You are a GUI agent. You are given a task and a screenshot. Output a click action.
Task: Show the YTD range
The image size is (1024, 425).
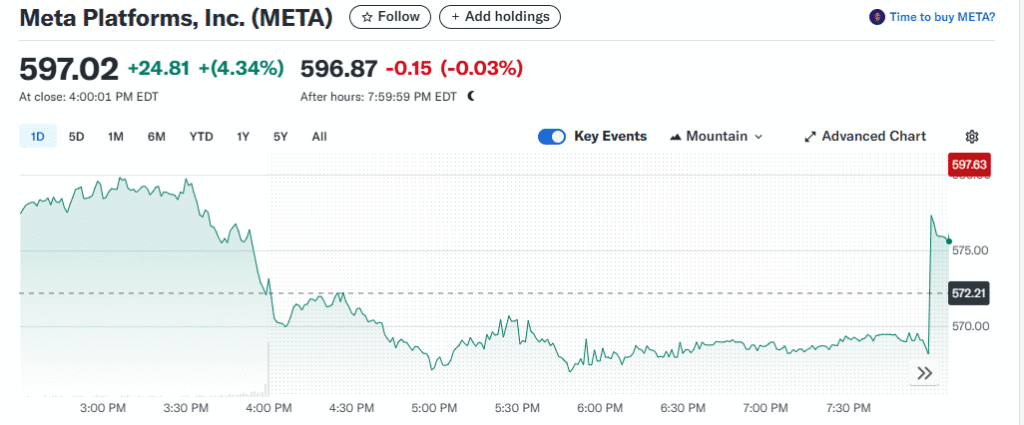[201, 136]
